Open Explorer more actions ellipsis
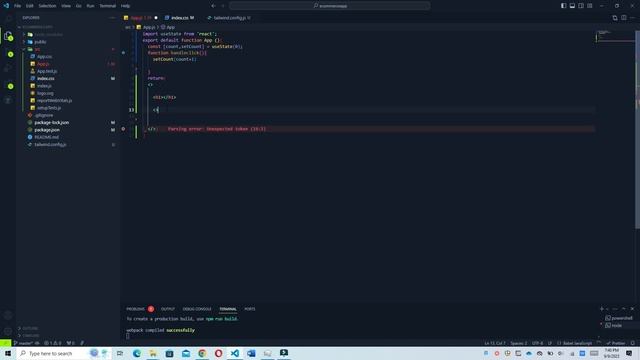The height and width of the screenshot is (360, 640). tap(112, 18)
